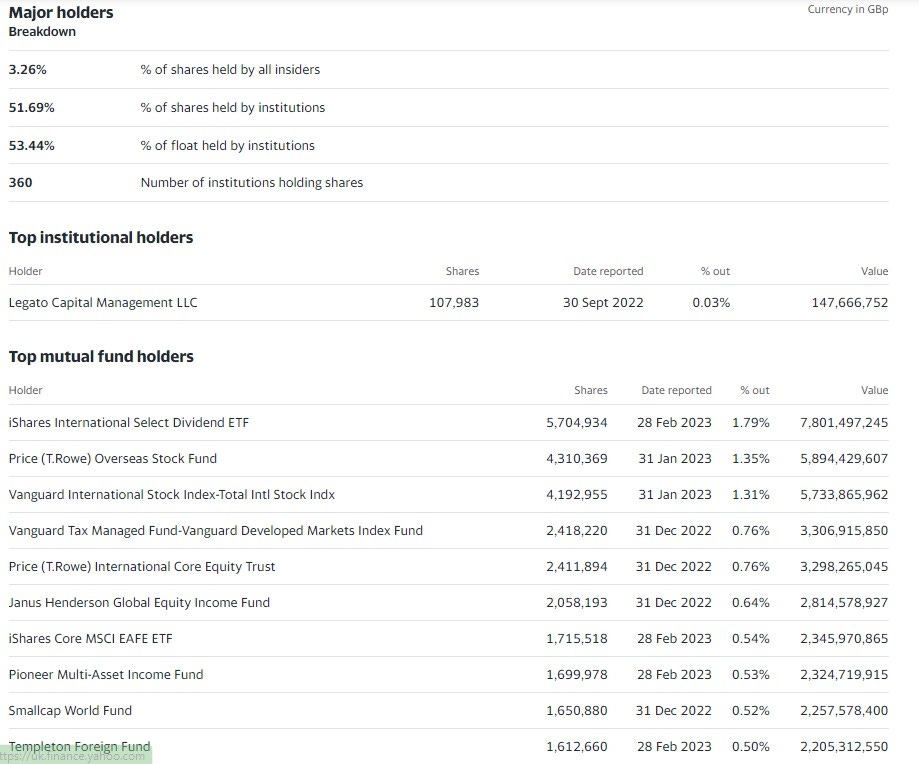The image size is (919, 764).
Task: Click the 1.35% out cell
Action: [751, 458]
